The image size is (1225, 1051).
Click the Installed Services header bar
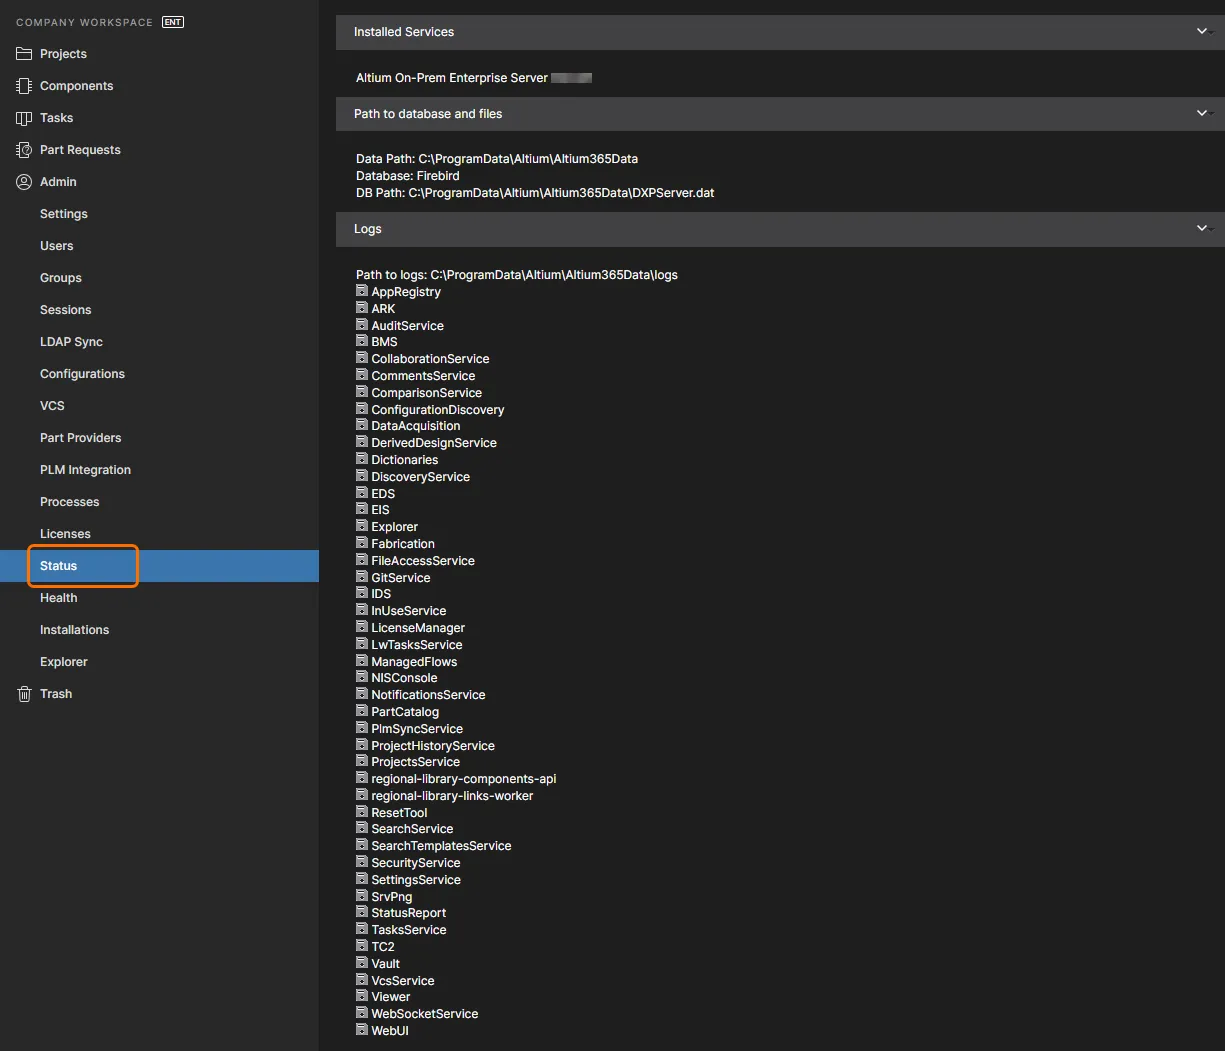[x=780, y=32]
